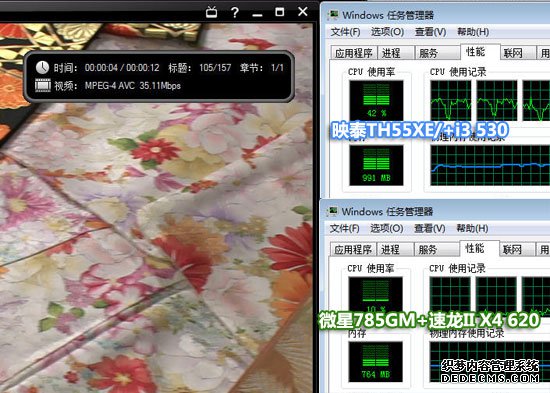Open the player help question mark icon
Viewport: 550px width, 393px height.
(x=235, y=13)
